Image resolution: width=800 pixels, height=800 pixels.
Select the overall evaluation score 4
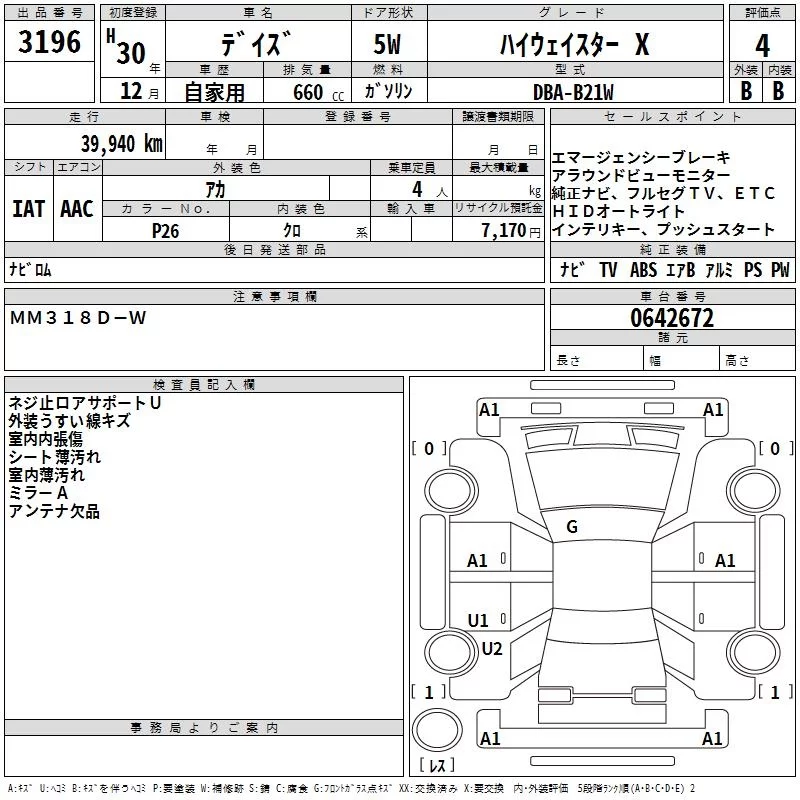pyautogui.click(x=762, y=46)
